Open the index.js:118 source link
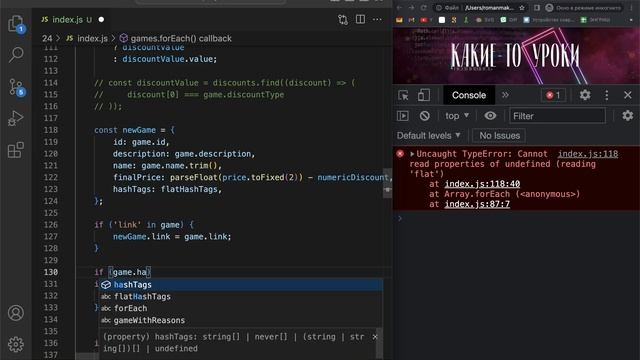This screenshot has height=360, width=640. click(x=588, y=154)
